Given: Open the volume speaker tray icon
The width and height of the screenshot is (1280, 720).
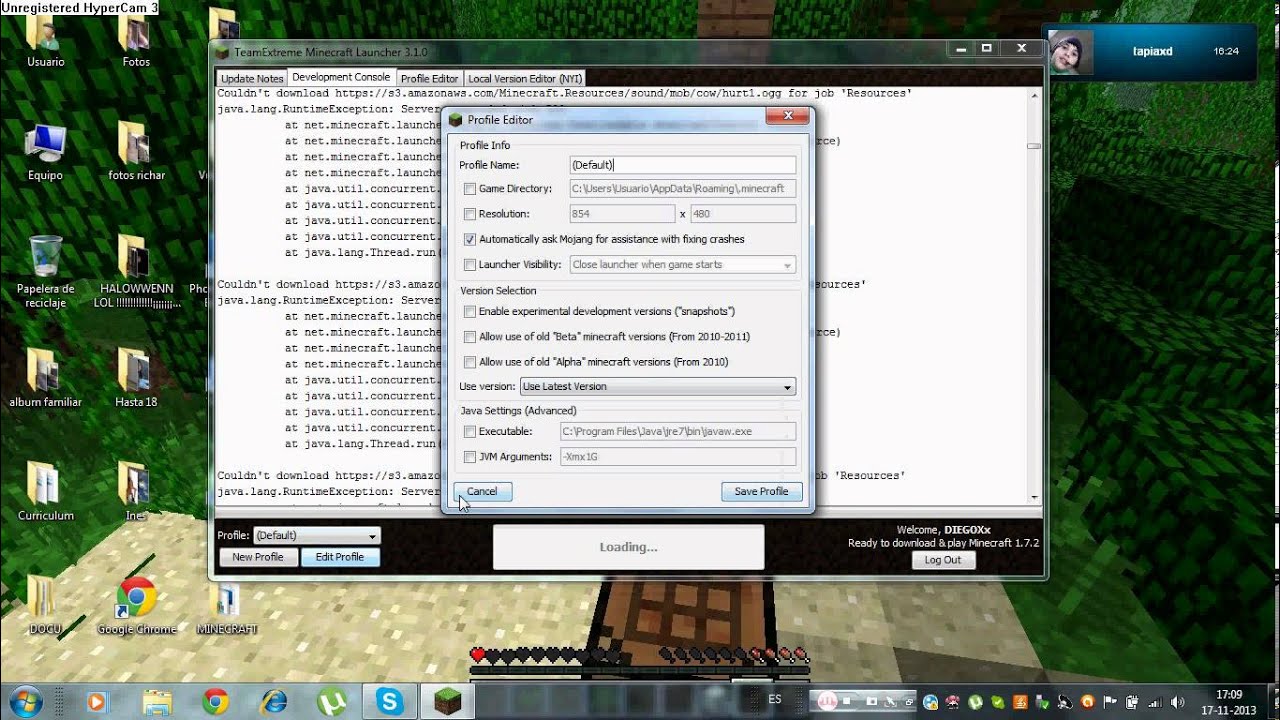Looking at the screenshot, I should 1178,702.
